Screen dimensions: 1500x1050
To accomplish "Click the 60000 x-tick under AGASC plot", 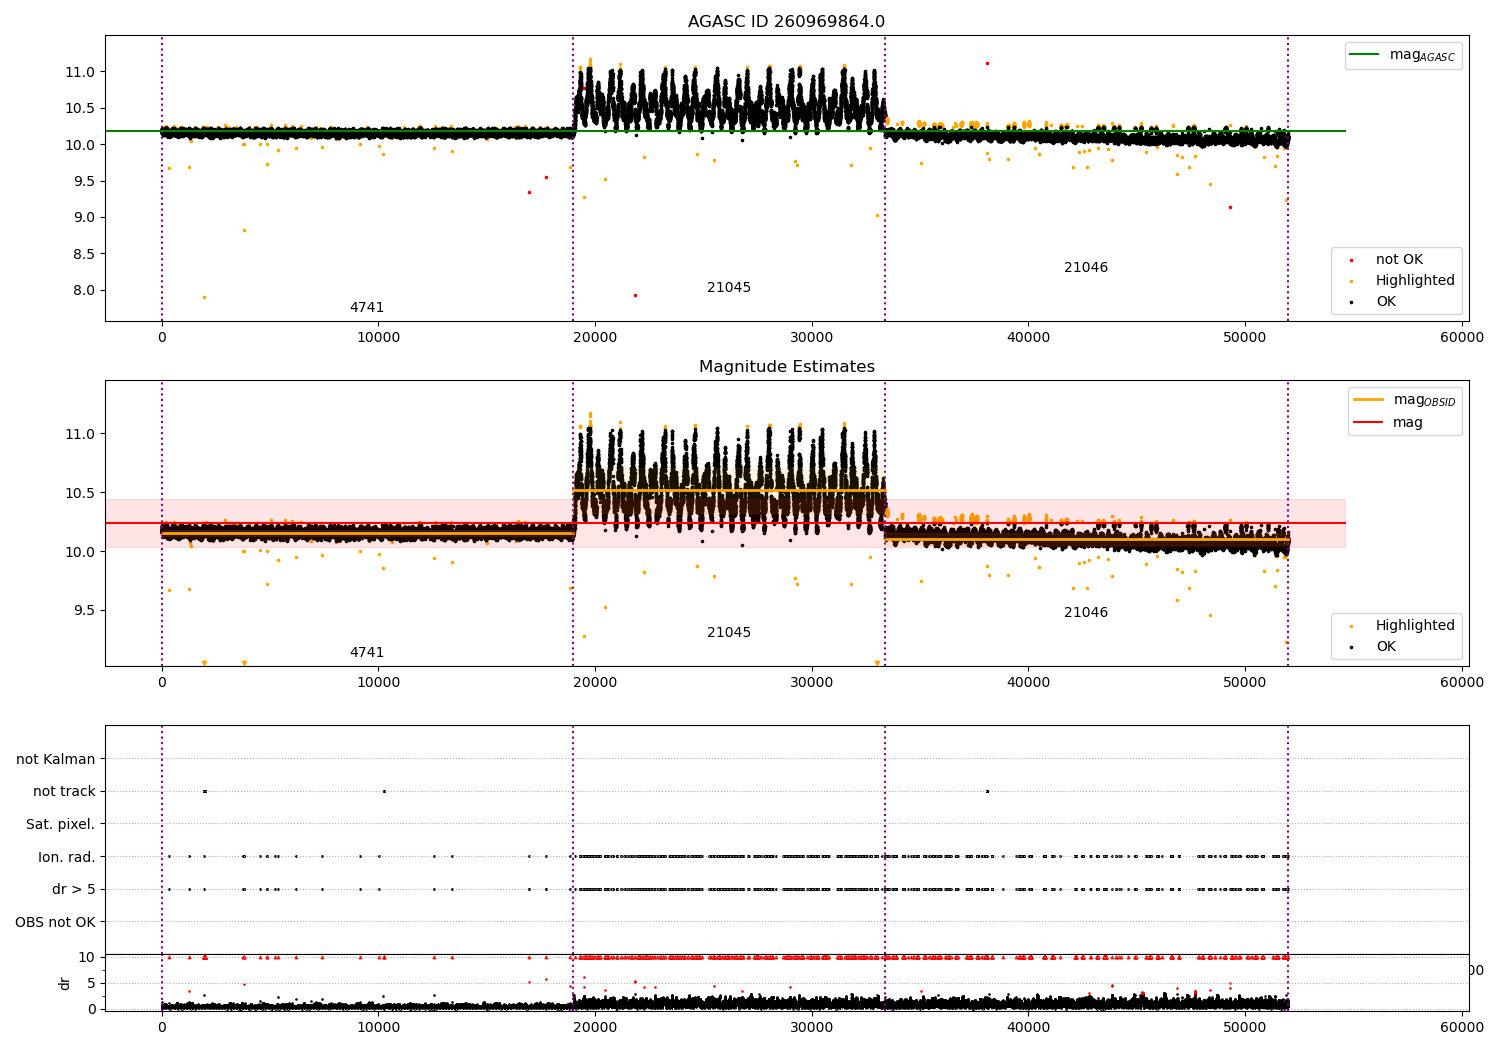I will 1462,338.
